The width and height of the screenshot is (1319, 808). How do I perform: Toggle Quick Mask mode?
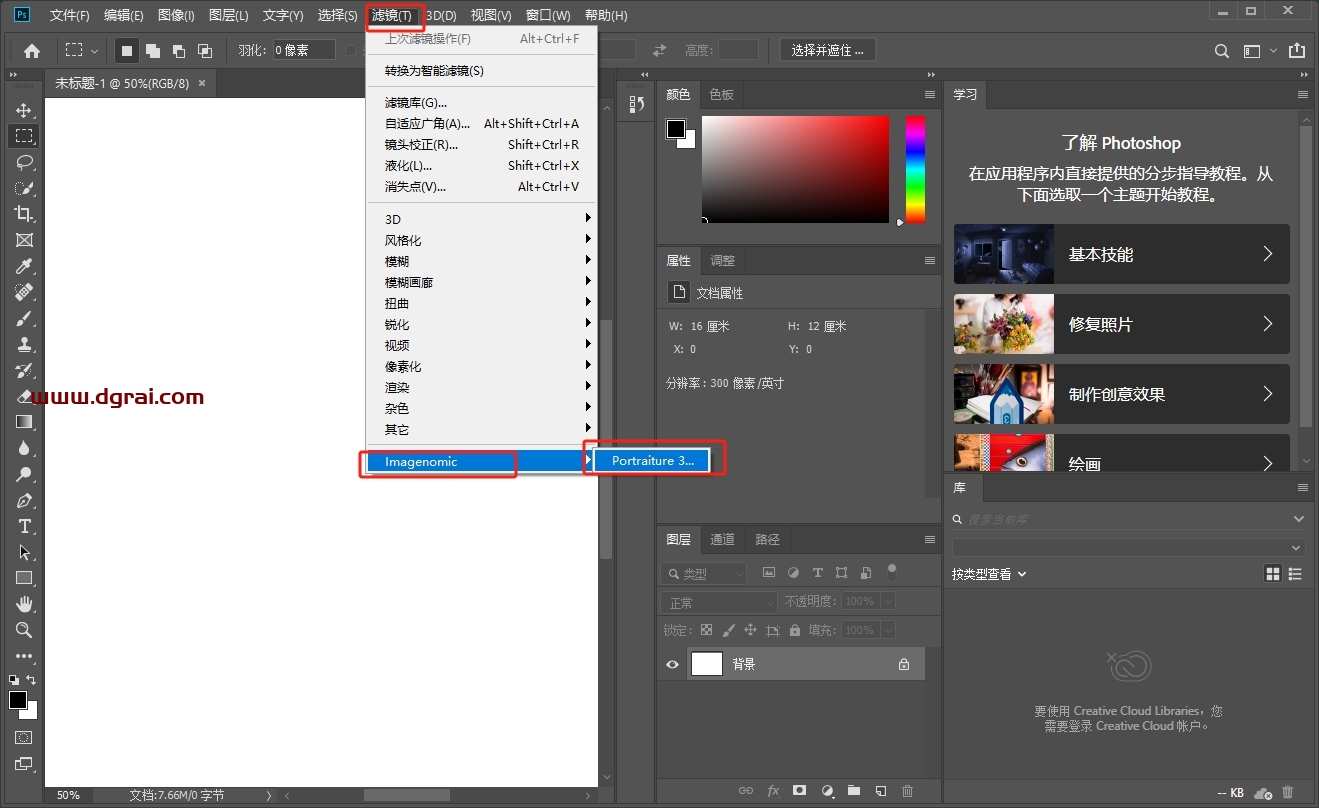(x=24, y=738)
